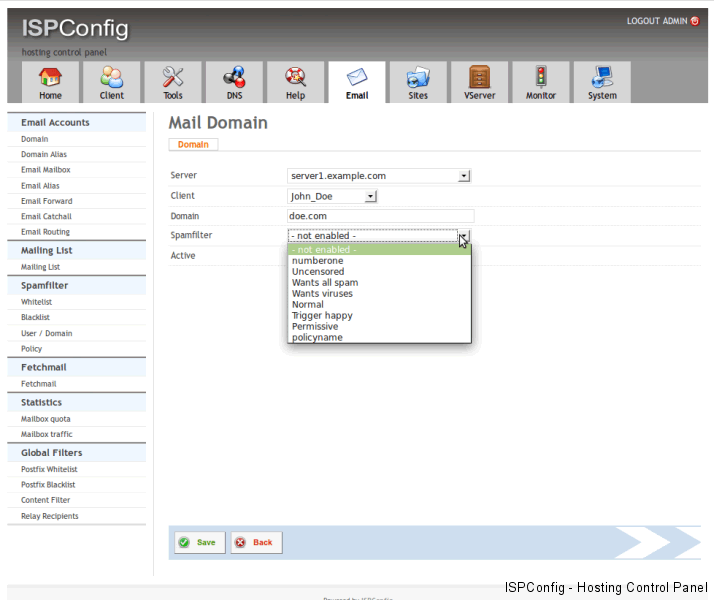
Task: Click the Domain input field
Action: click(380, 216)
